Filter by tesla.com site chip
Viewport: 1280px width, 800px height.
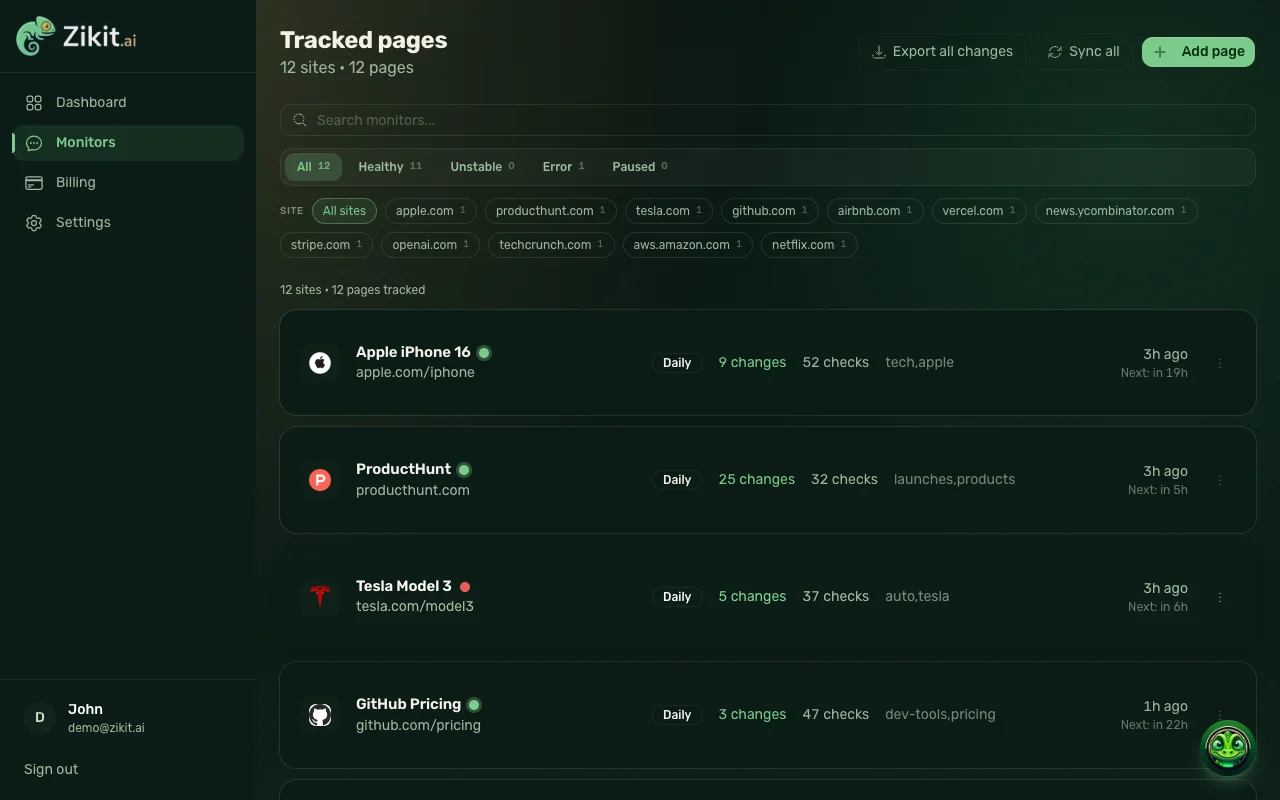pos(669,211)
